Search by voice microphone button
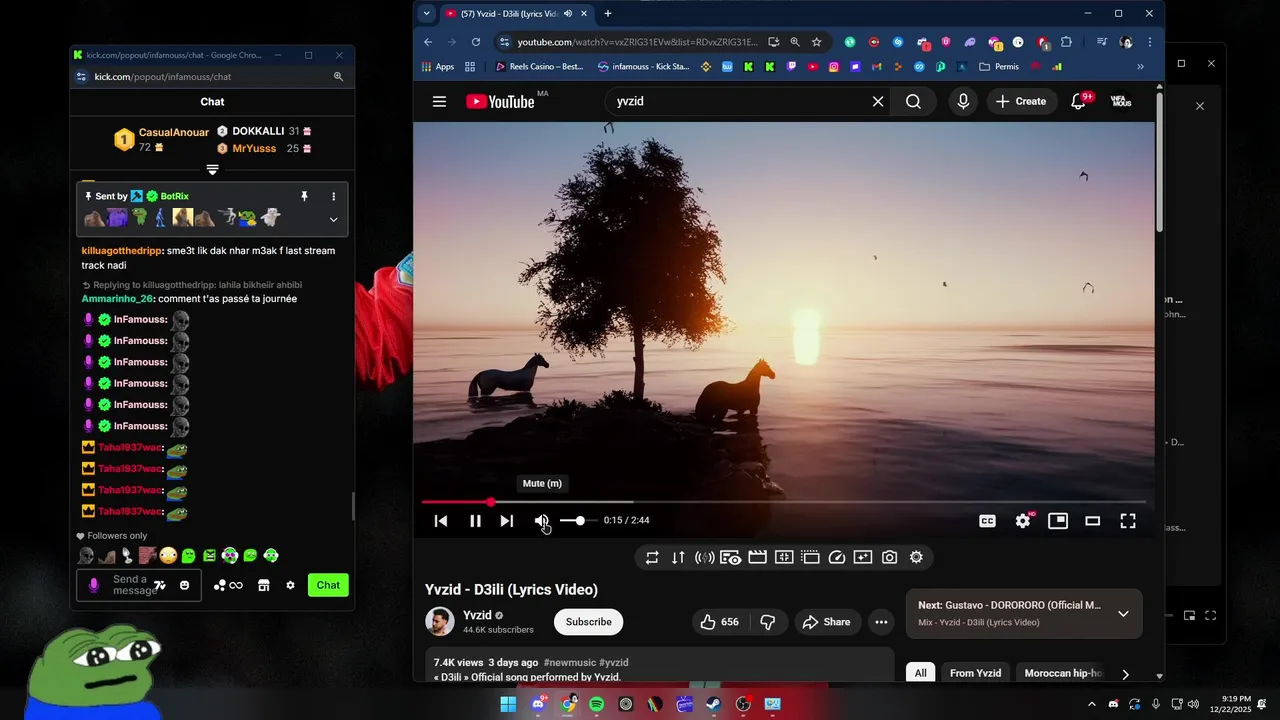 tap(963, 101)
